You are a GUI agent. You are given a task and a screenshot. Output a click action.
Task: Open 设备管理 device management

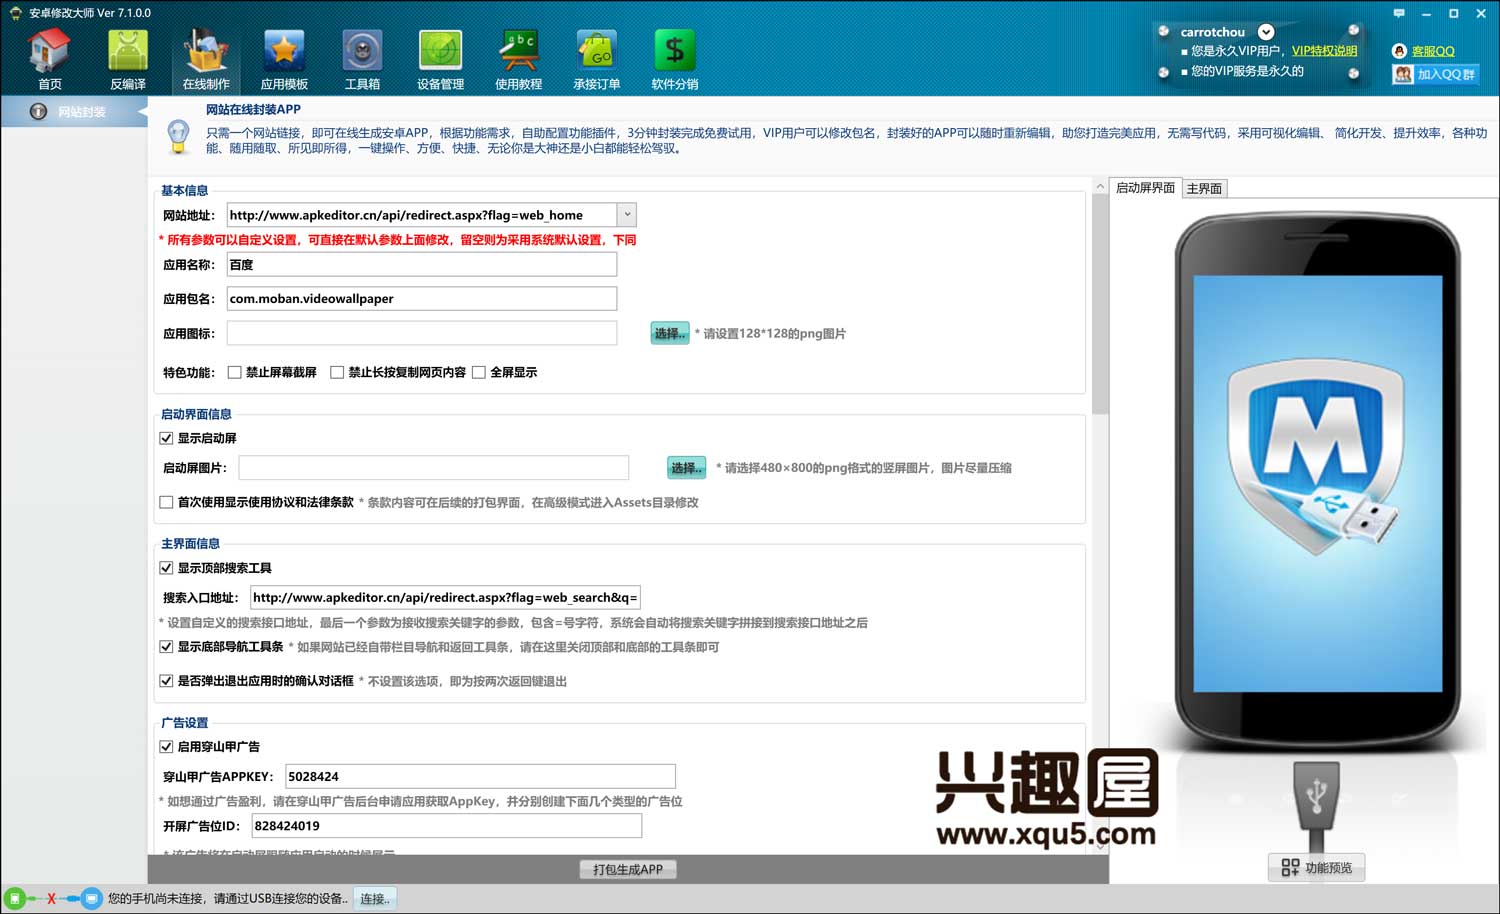(440, 60)
